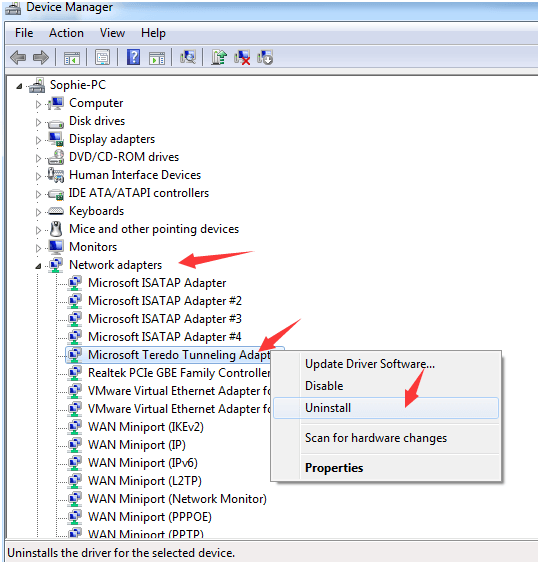Click the Realtek PCIe GBE Family Controller icon
Viewport: 540px width, 564px height.
74,373
